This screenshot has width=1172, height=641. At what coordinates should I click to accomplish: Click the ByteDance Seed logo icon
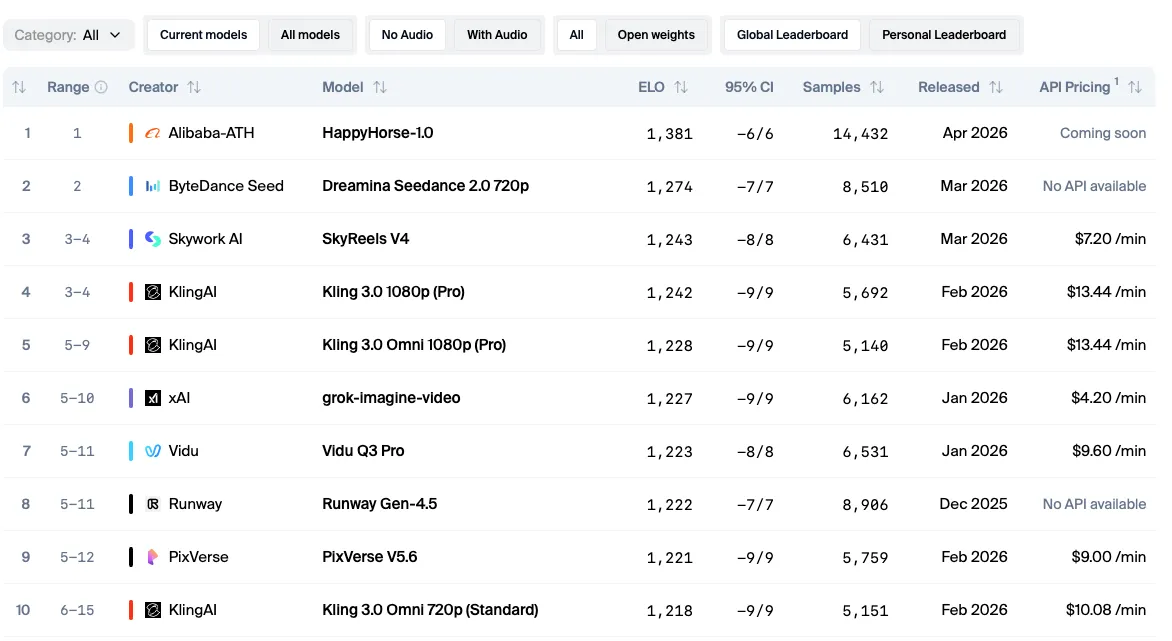point(153,186)
